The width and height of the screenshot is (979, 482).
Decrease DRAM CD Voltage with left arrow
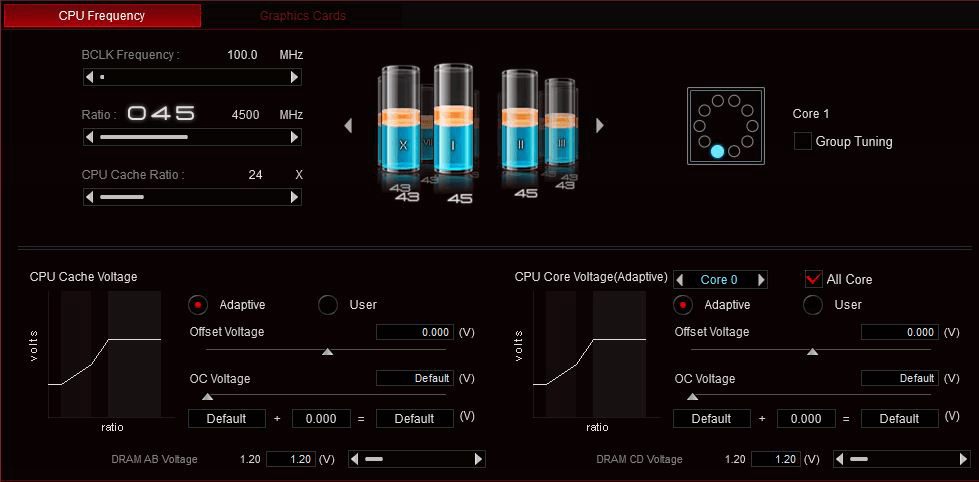840,459
